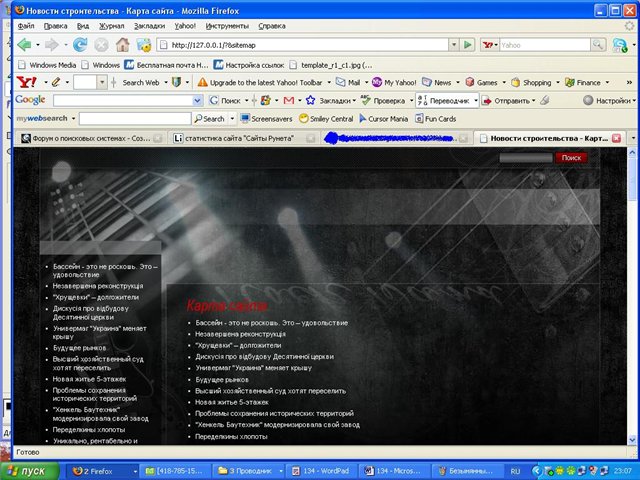Open the Файл menu
Image resolution: width=640 pixels, height=480 pixels.
pyautogui.click(x=26, y=26)
